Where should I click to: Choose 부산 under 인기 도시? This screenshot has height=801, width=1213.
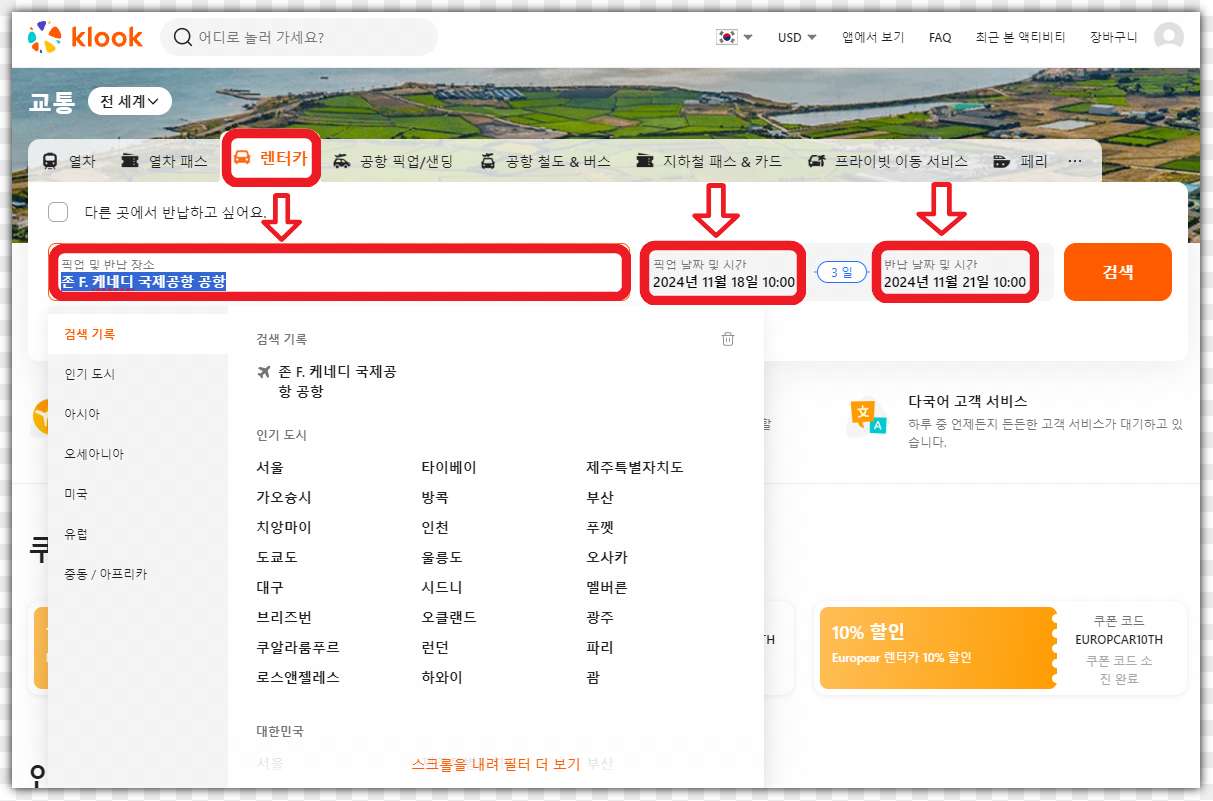coord(600,497)
